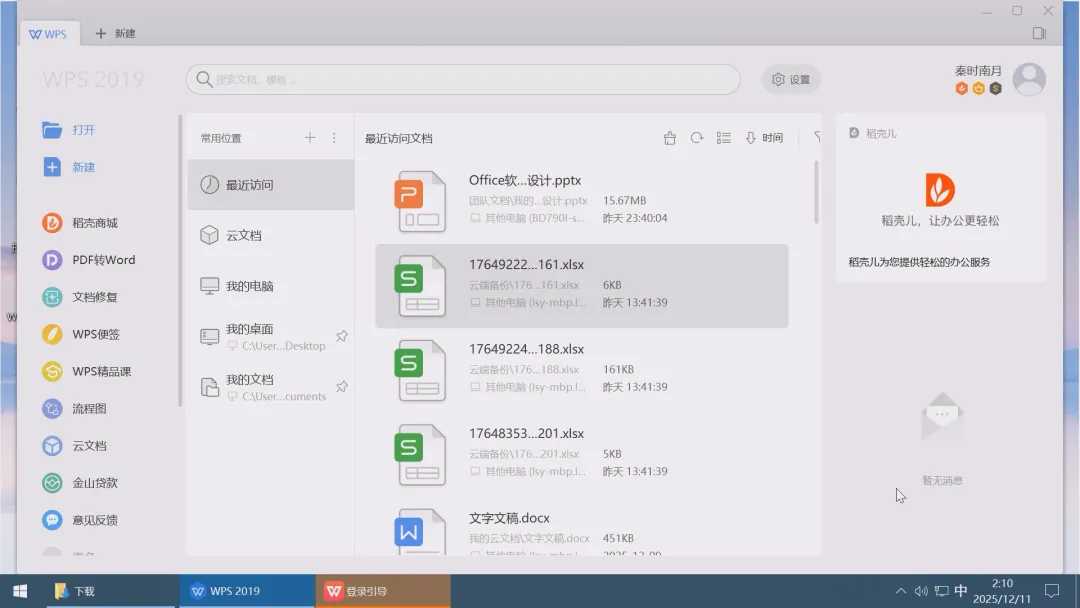This screenshot has width=1080, height=608.
Task: Open the 下载 taskbar item
Action: (110, 591)
